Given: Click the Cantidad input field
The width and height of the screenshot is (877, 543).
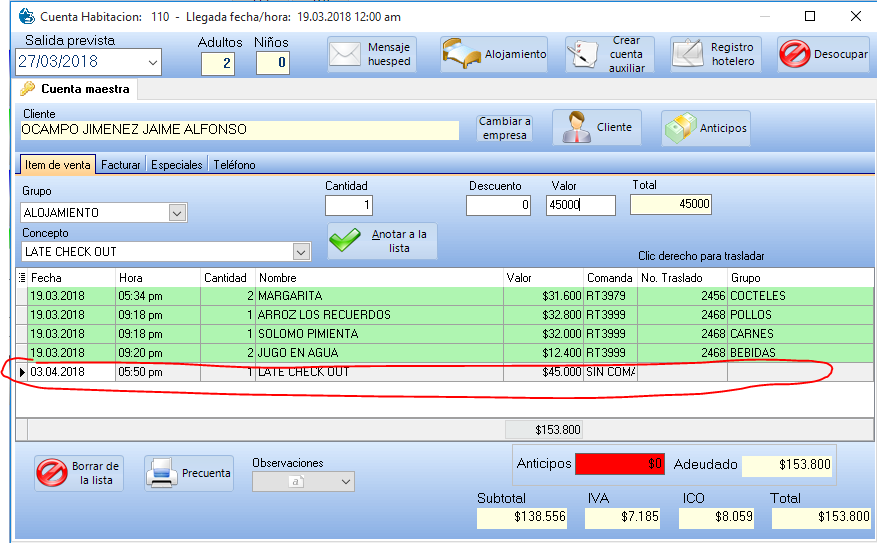Looking at the screenshot, I should point(349,205).
